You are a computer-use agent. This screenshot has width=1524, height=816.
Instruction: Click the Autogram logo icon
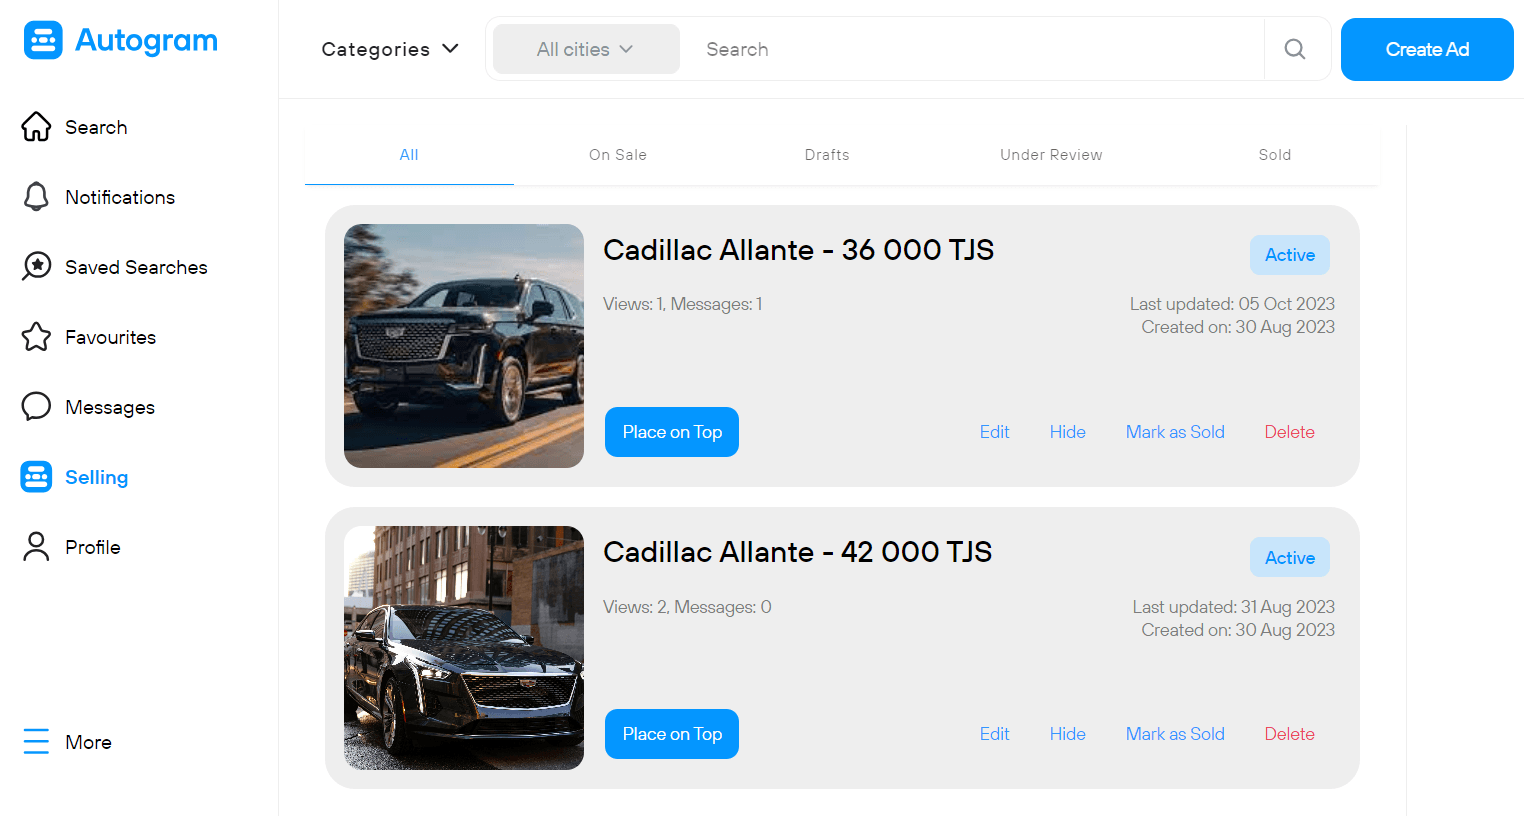[43, 41]
